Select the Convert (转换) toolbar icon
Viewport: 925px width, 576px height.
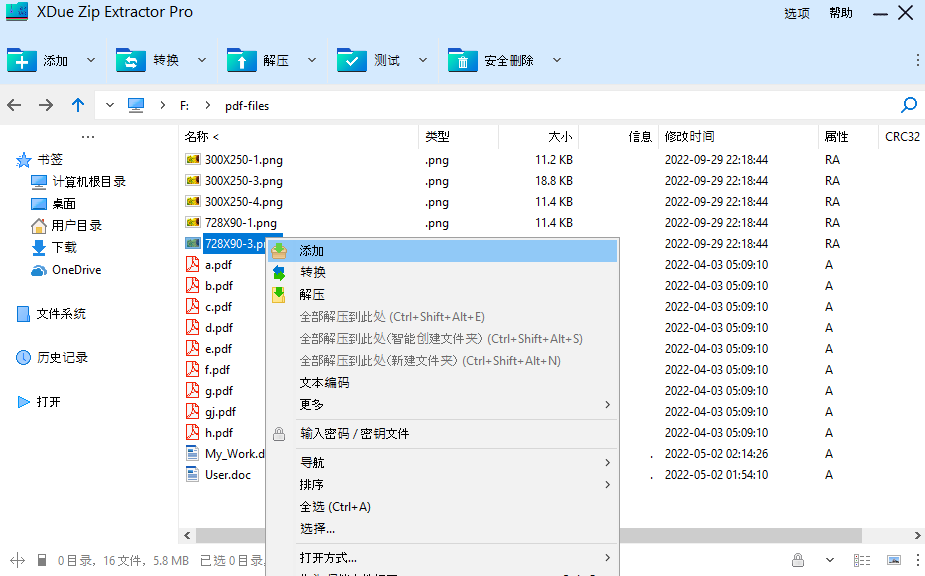pos(131,60)
